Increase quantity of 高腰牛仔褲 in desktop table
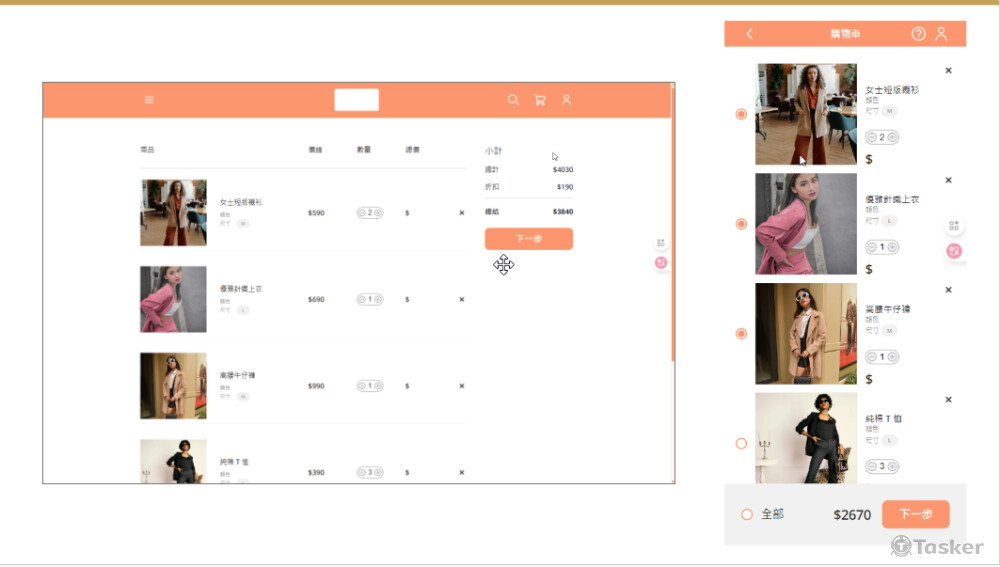Screen dimensions: 1000x567 pos(377,386)
